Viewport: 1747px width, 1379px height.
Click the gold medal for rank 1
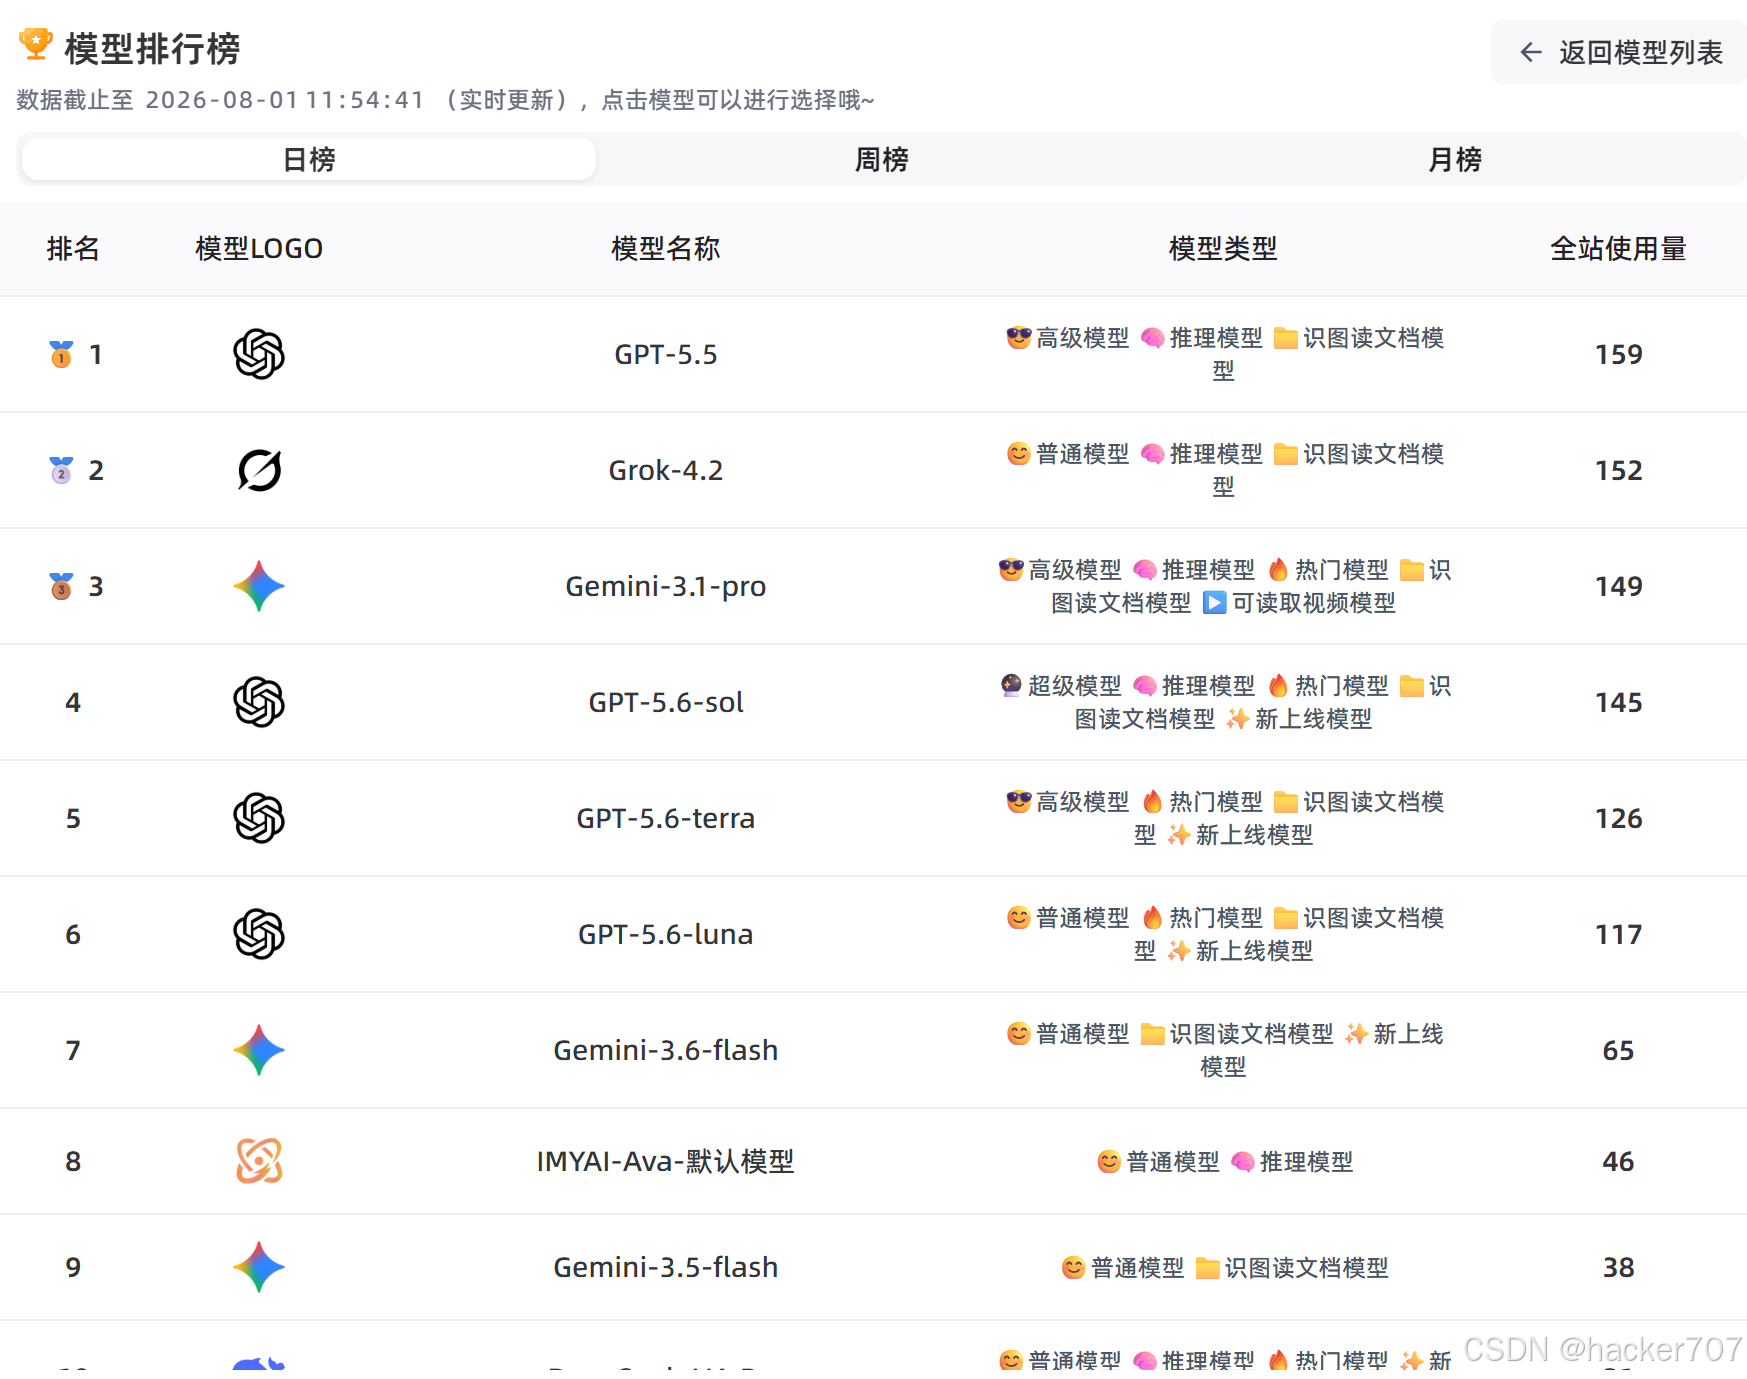[62, 354]
